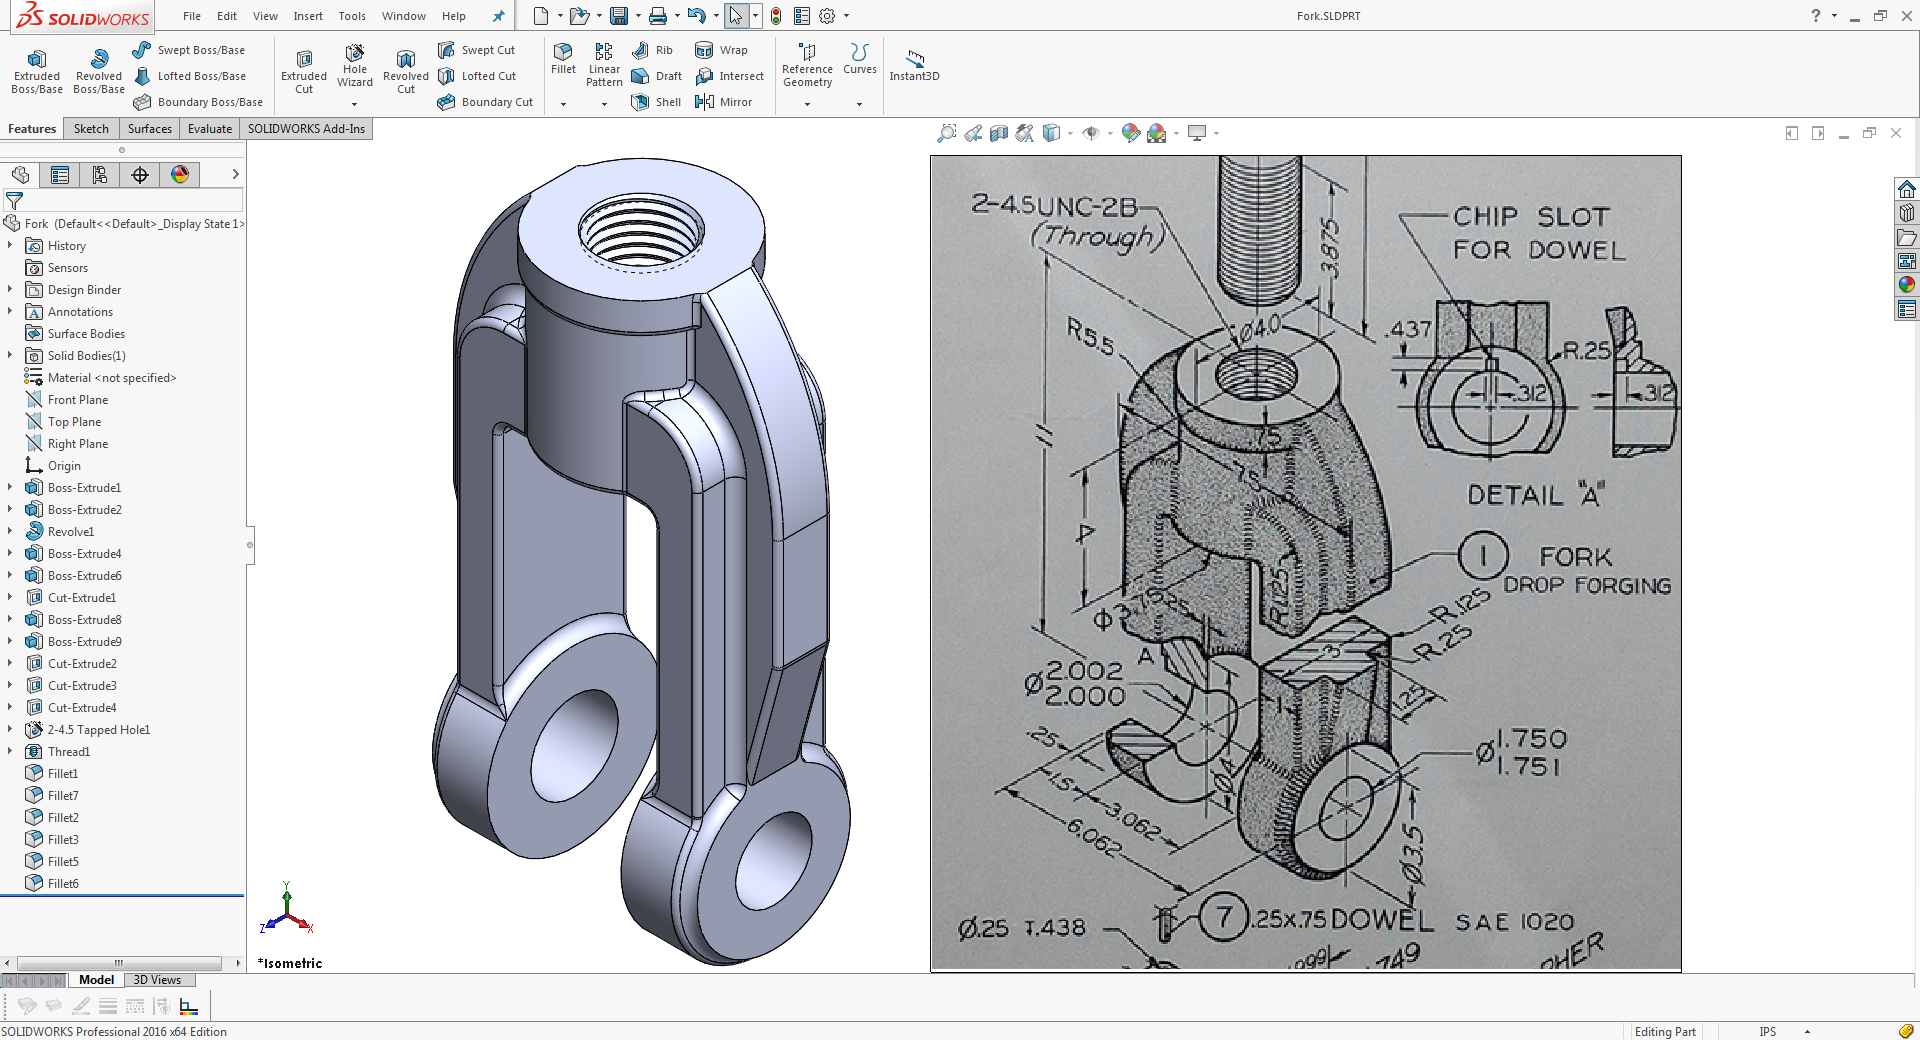Click the Zoom to Fit view icon
This screenshot has width=1920, height=1040.
click(x=946, y=133)
